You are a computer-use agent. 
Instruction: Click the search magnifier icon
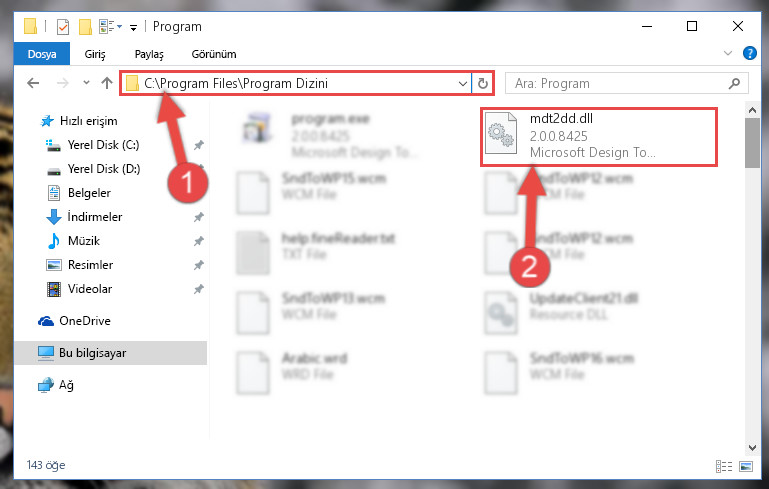coord(734,83)
